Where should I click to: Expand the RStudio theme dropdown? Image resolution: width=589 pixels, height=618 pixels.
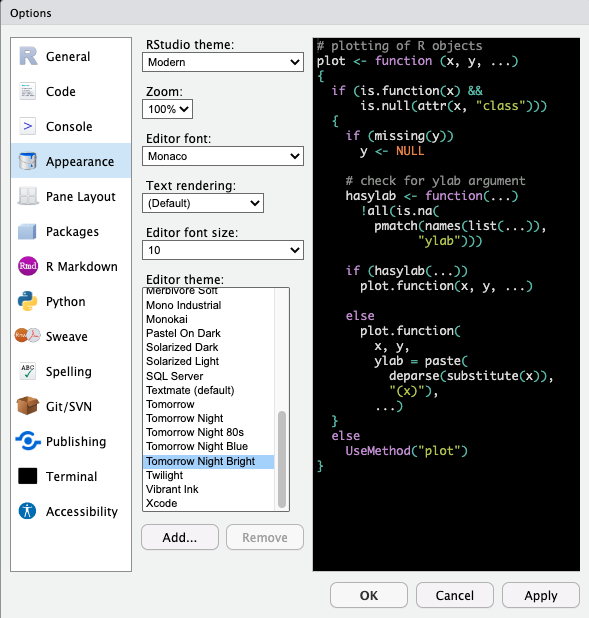[x=223, y=62]
